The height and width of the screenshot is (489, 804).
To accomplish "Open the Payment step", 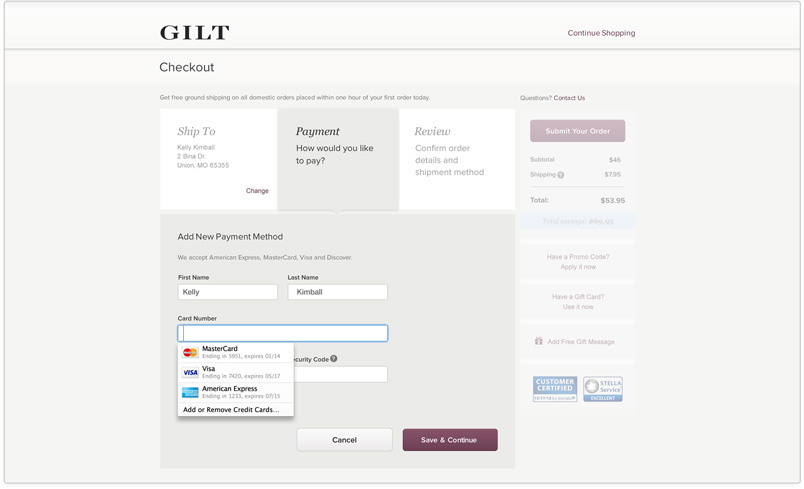I will click(338, 159).
